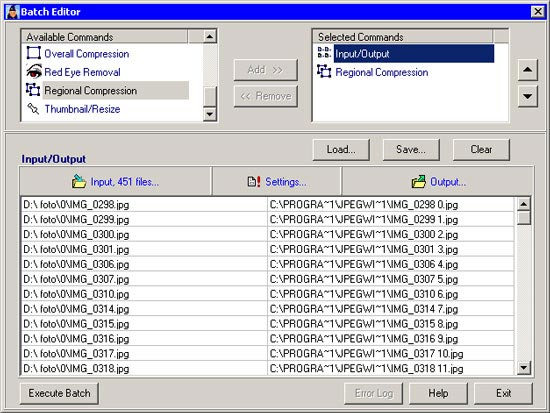Select input file IMG_0300.jpg
The image size is (550, 413).
tap(144, 234)
